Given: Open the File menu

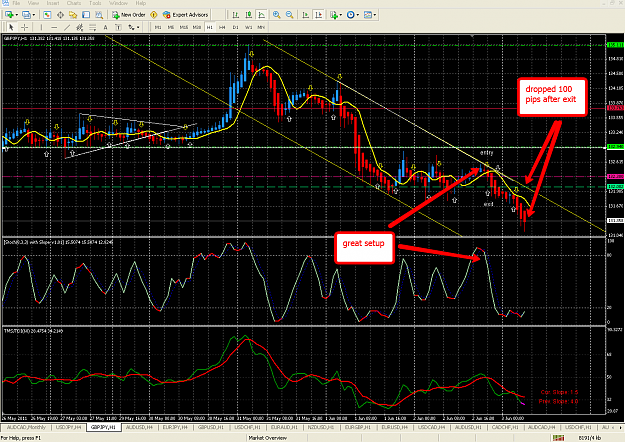Looking at the screenshot, I should (16, 3).
